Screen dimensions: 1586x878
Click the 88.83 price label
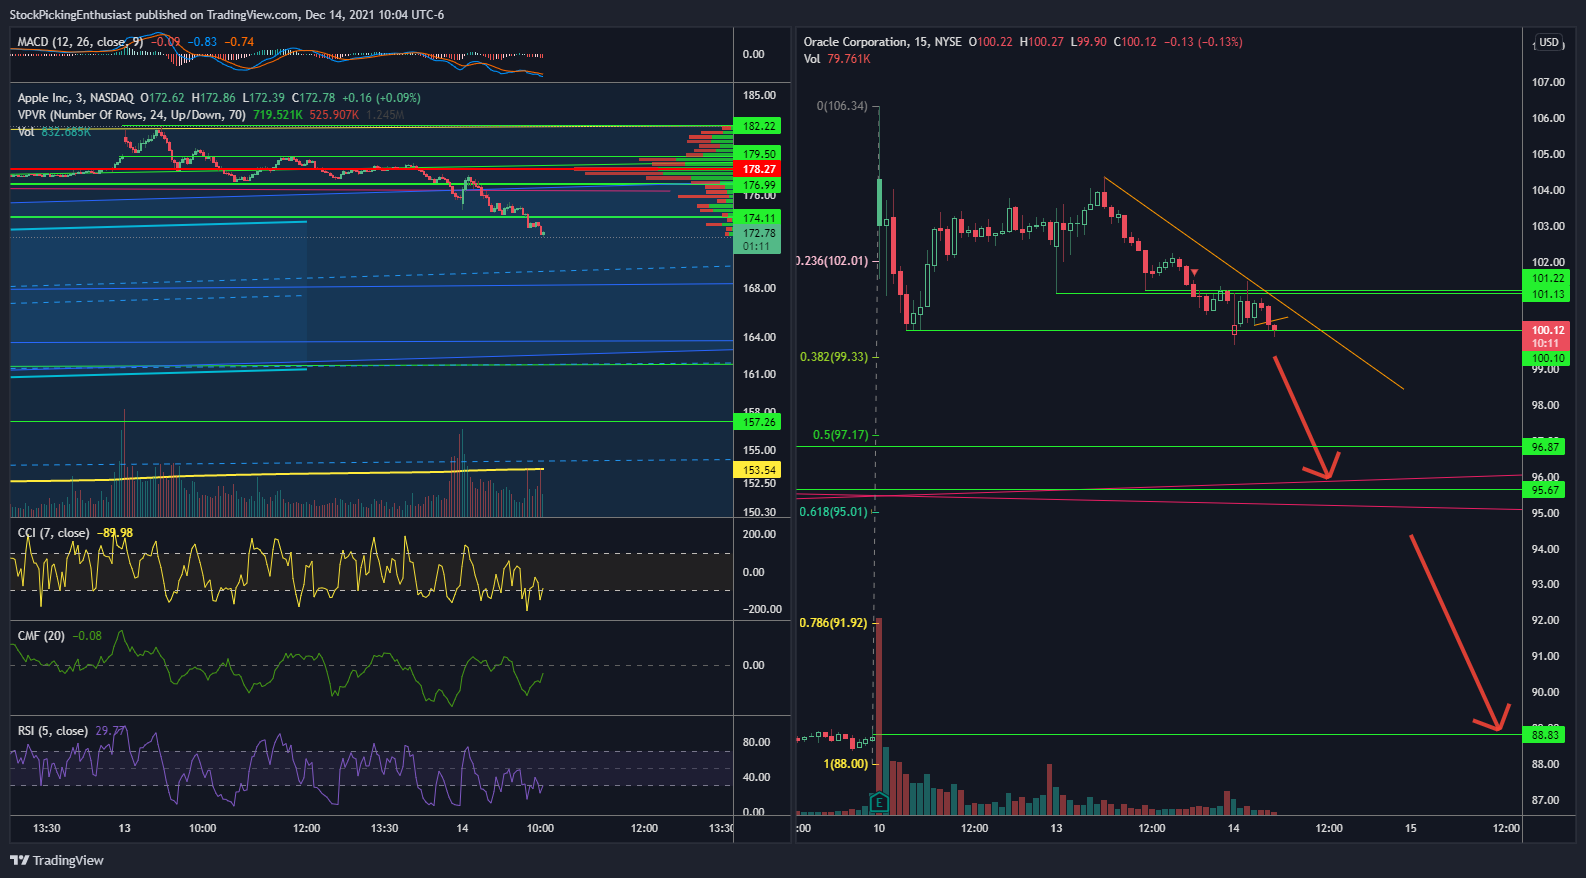(x=1545, y=735)
